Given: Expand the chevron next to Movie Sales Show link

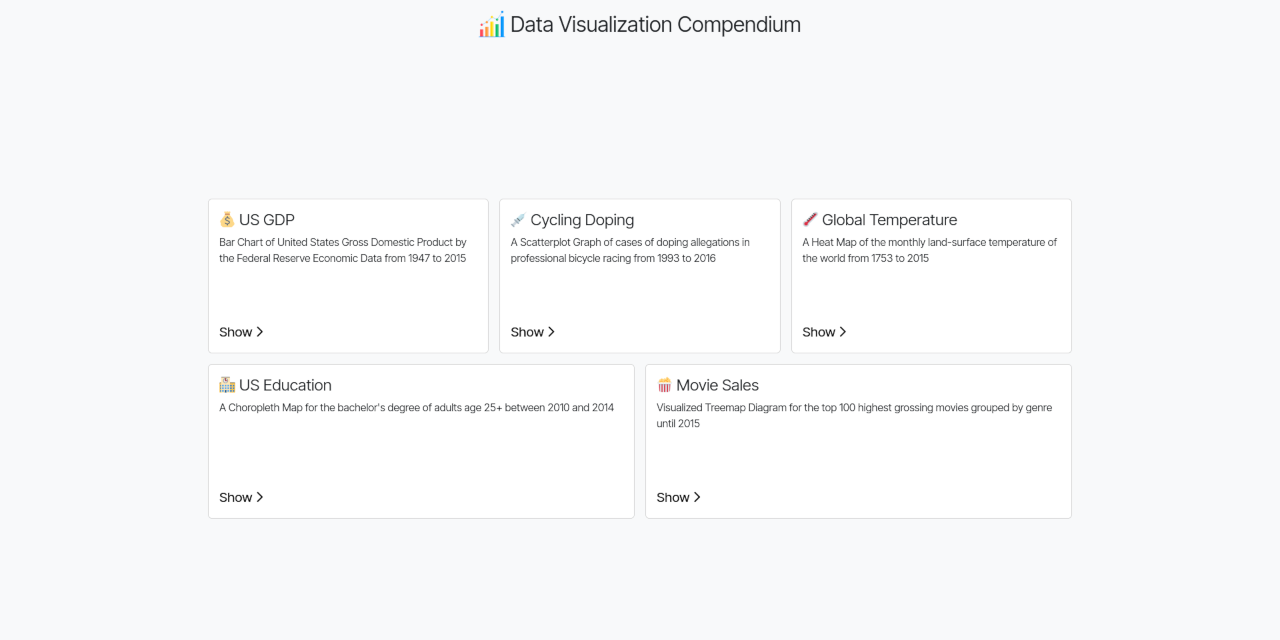Looking at the screenshot, I should click(x=696, y=497).
